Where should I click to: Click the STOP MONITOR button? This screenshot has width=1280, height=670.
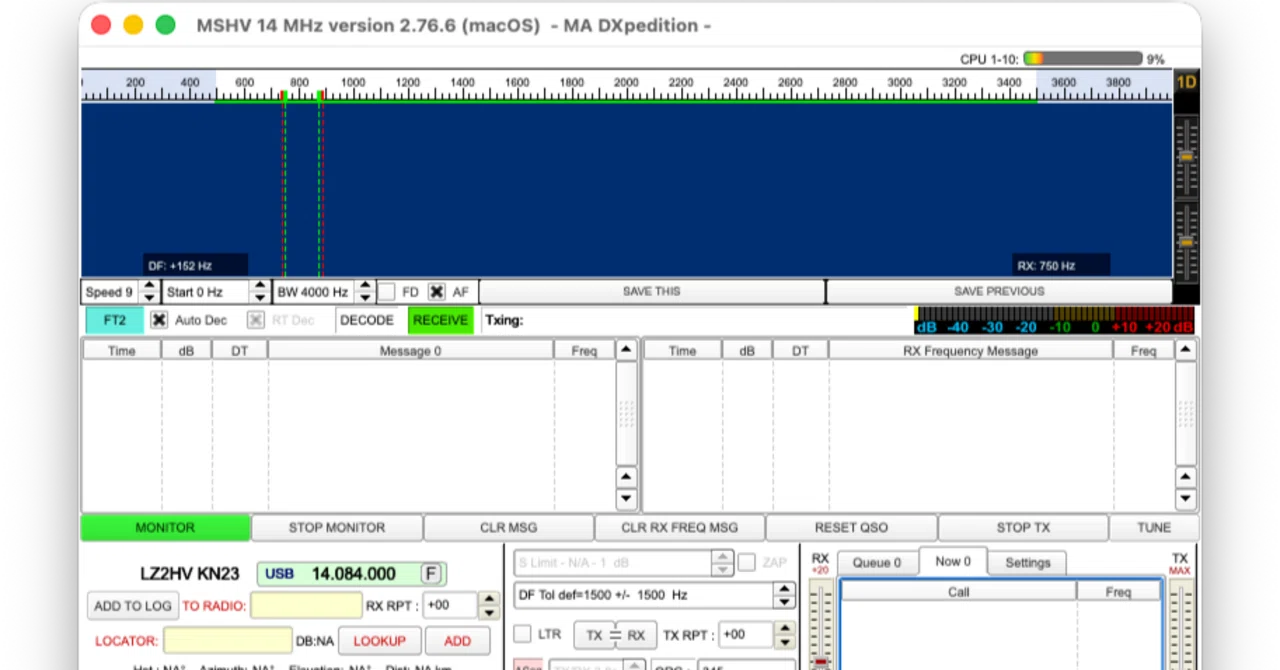point(337,527)
